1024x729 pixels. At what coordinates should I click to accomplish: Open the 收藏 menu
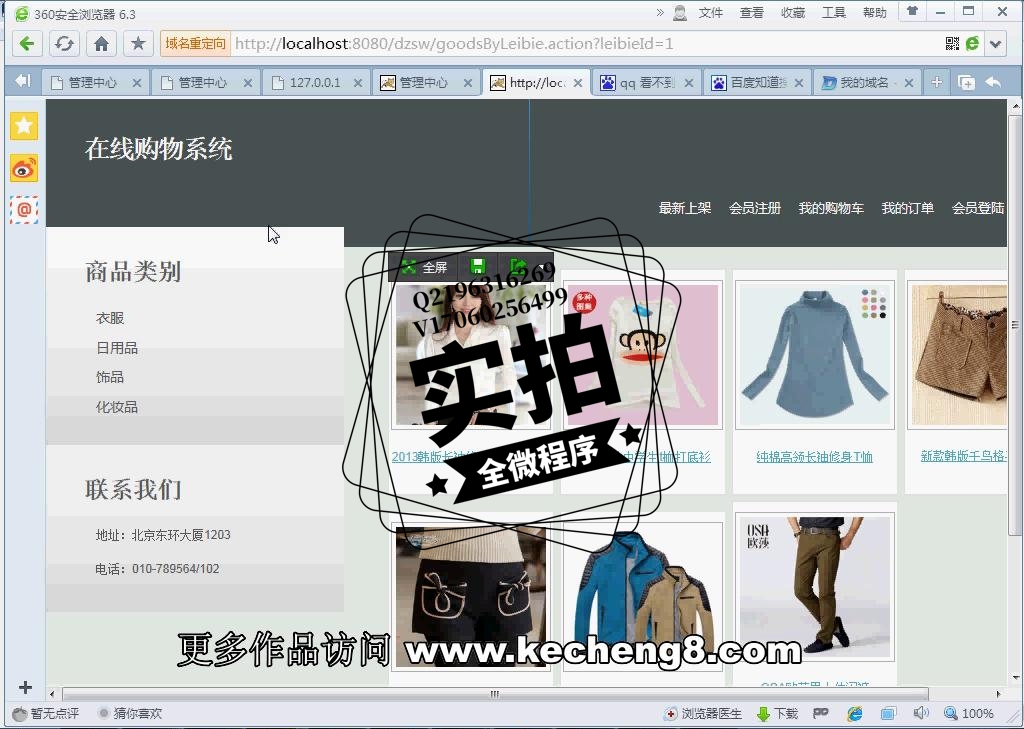[793, 12]
